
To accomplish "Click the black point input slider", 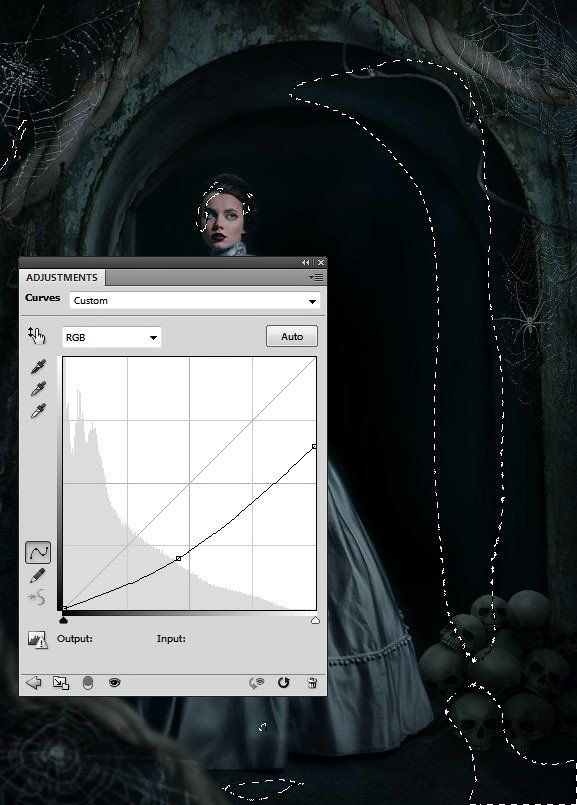I will pos(63,621).
